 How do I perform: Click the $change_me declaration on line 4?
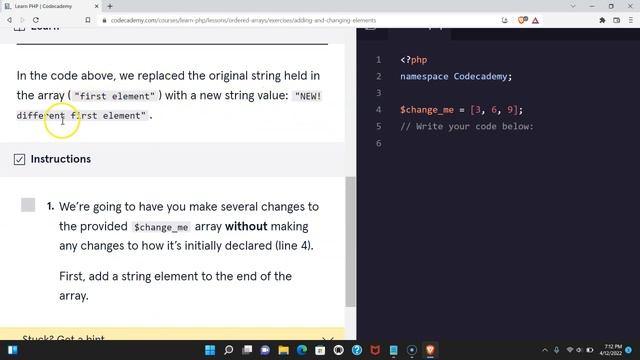point(461,110)
